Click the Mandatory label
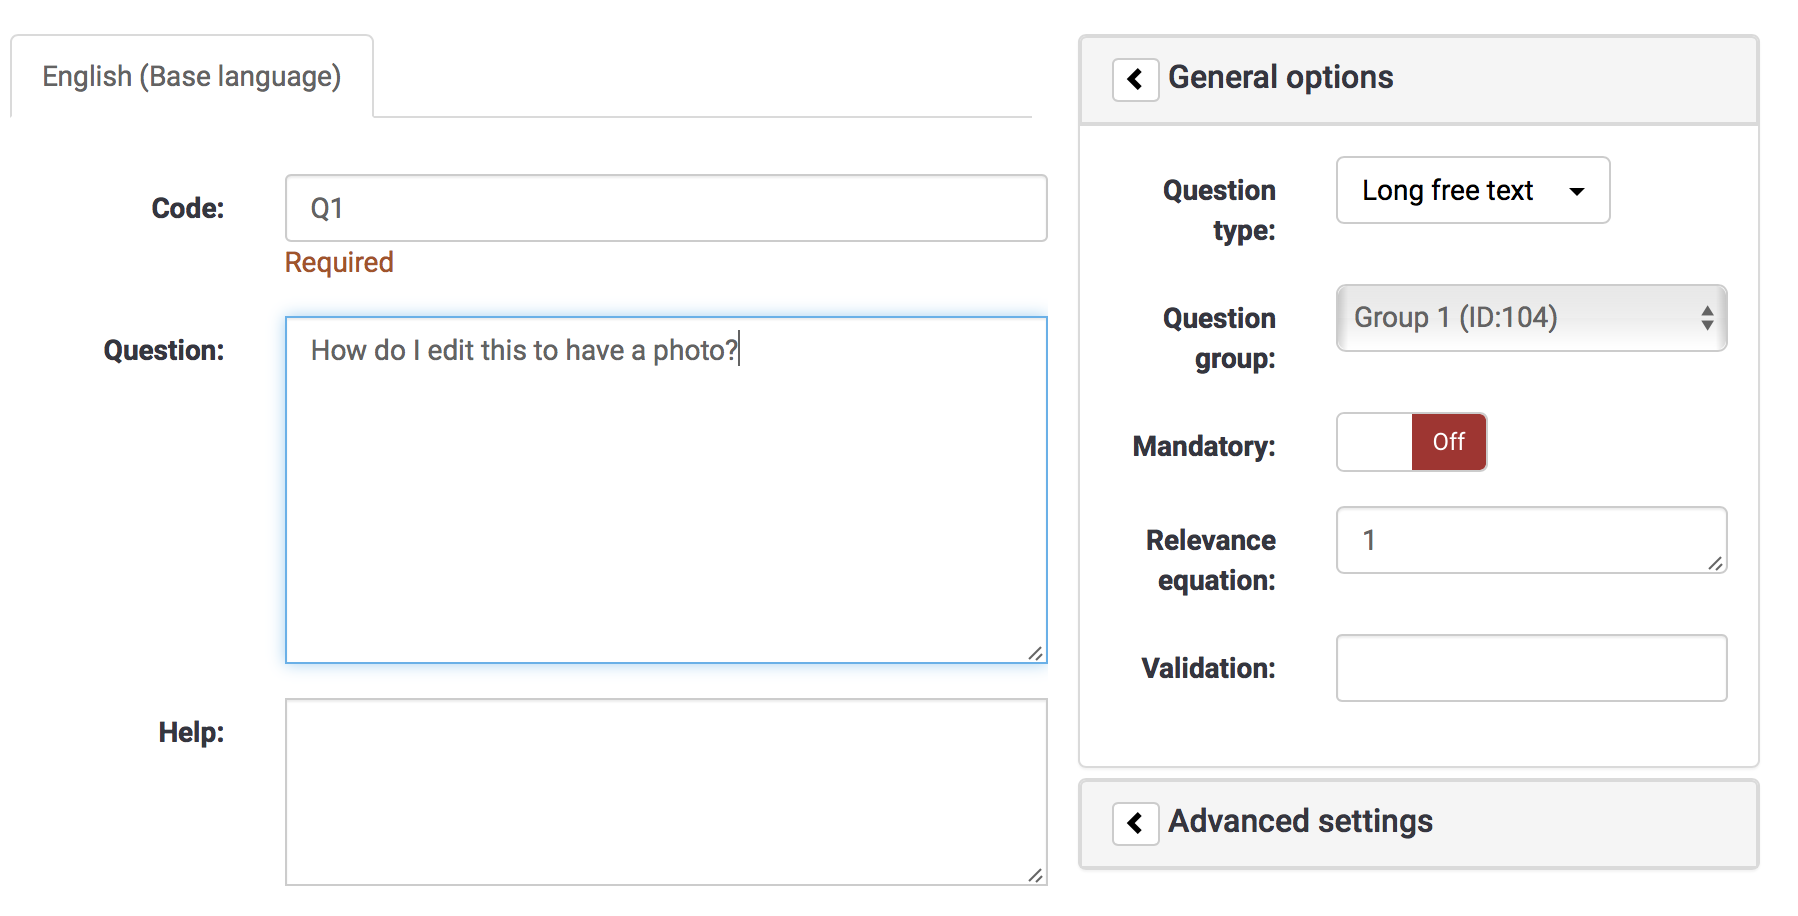Screen dimensions: 1798x916 (x=1203, y=446)
